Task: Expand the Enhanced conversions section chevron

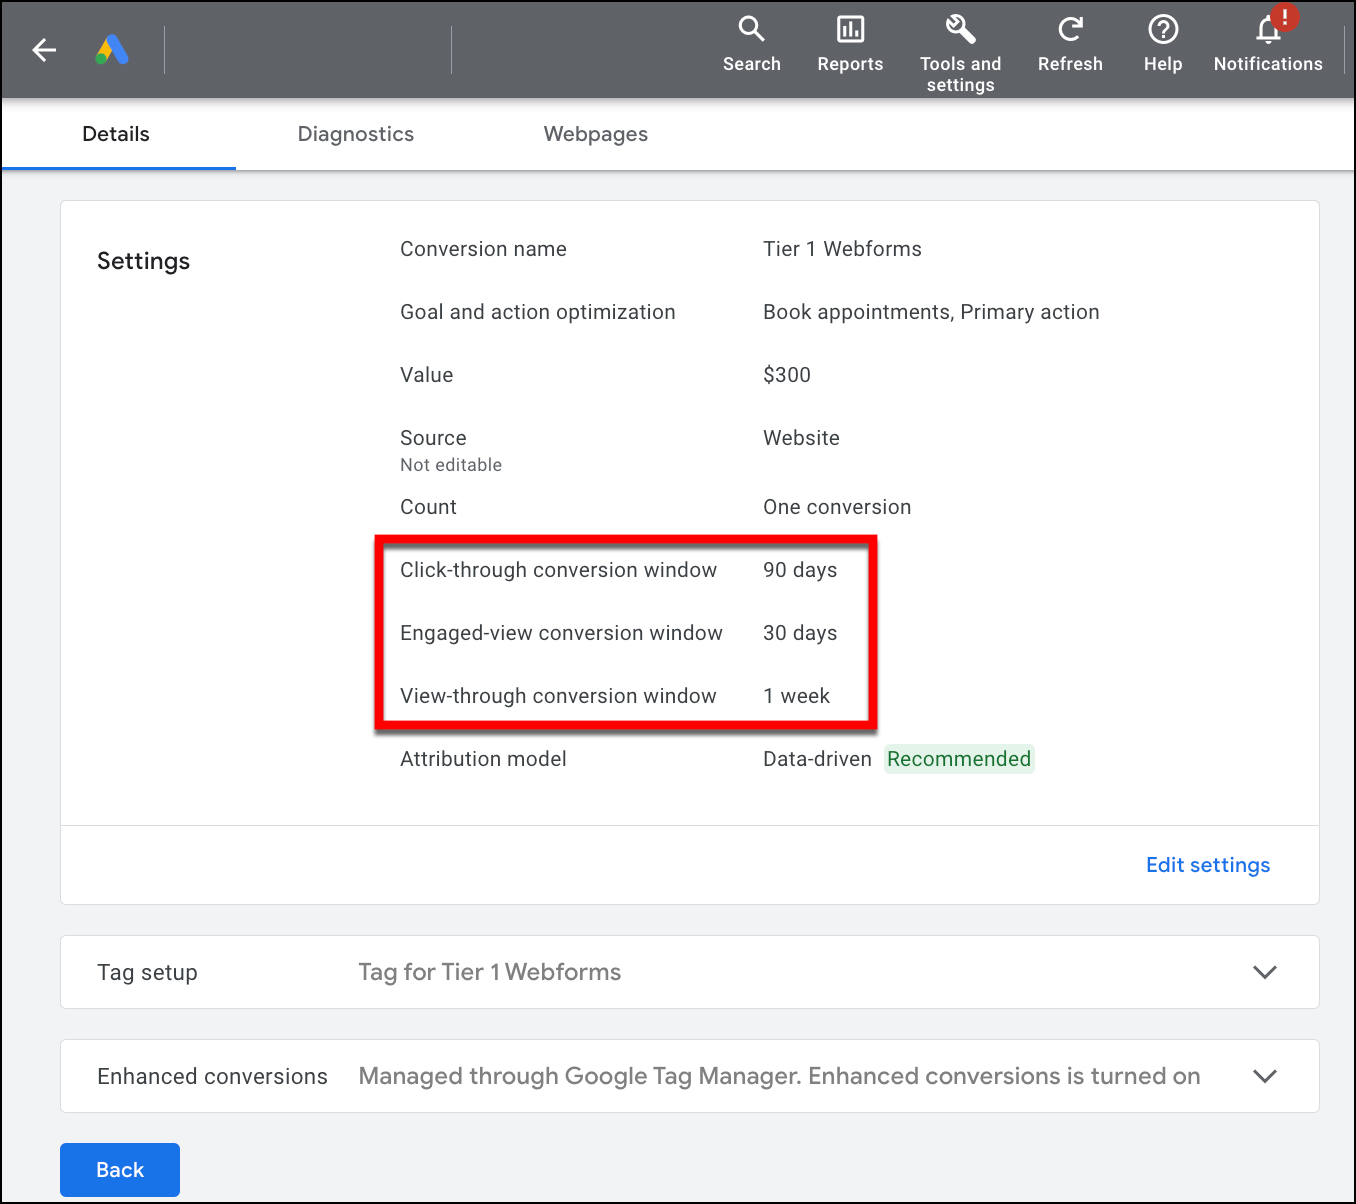Action: (1264, 1076)
